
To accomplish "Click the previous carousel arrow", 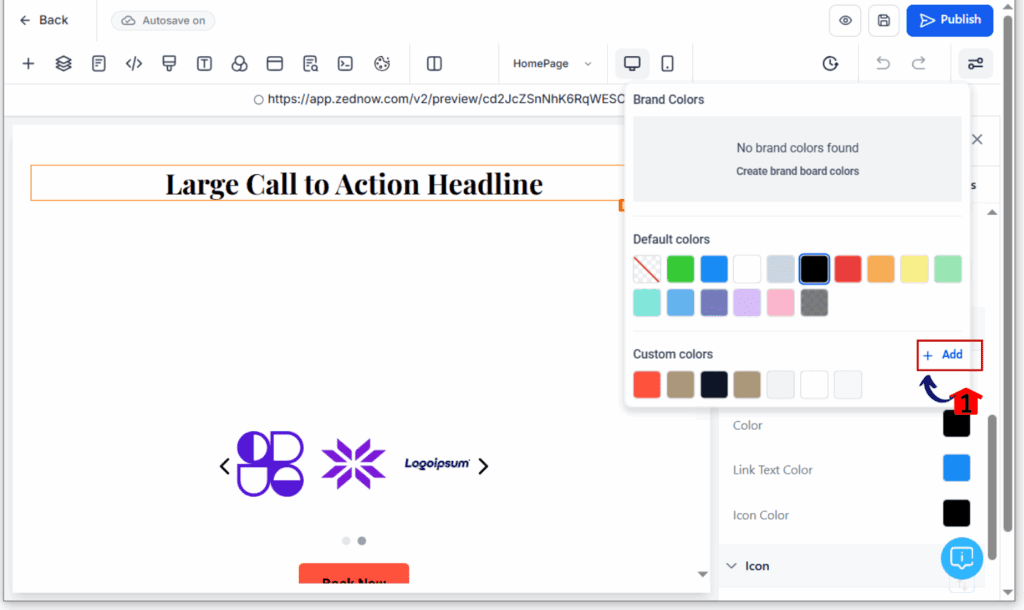I will 224,466.
